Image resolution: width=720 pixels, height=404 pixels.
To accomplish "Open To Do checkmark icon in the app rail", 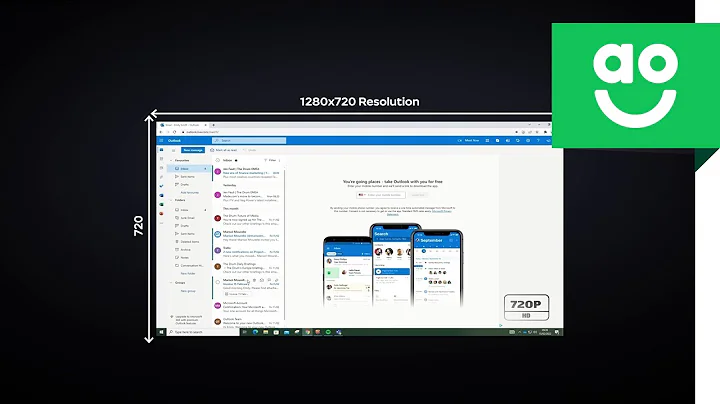I will (161, 186).
